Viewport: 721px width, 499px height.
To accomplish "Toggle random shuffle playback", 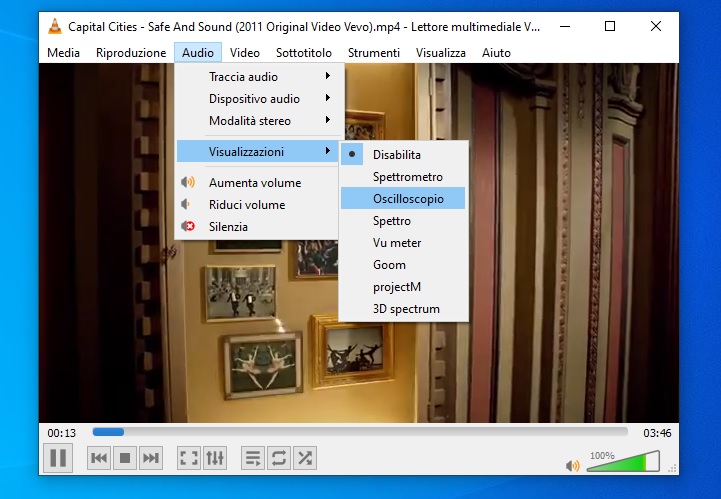I will pyautogui.click(x=305, y=458).
